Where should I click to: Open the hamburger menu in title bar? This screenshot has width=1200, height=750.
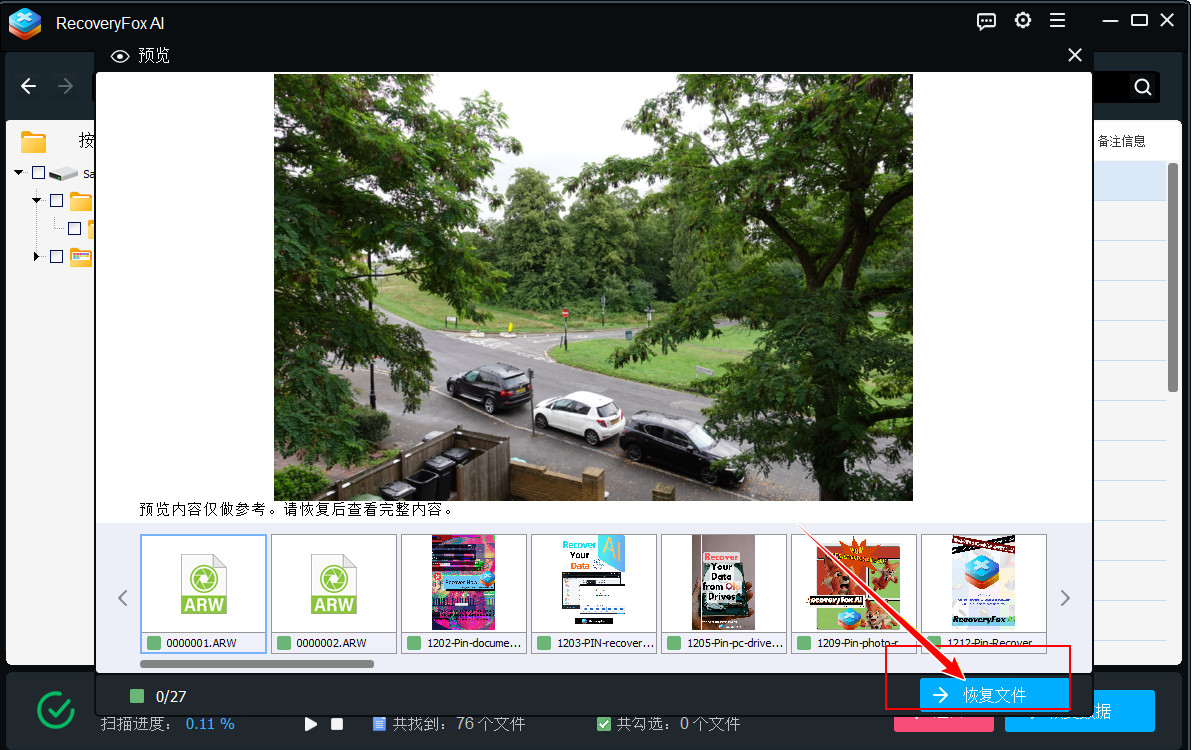click(x=1057, y=21)
